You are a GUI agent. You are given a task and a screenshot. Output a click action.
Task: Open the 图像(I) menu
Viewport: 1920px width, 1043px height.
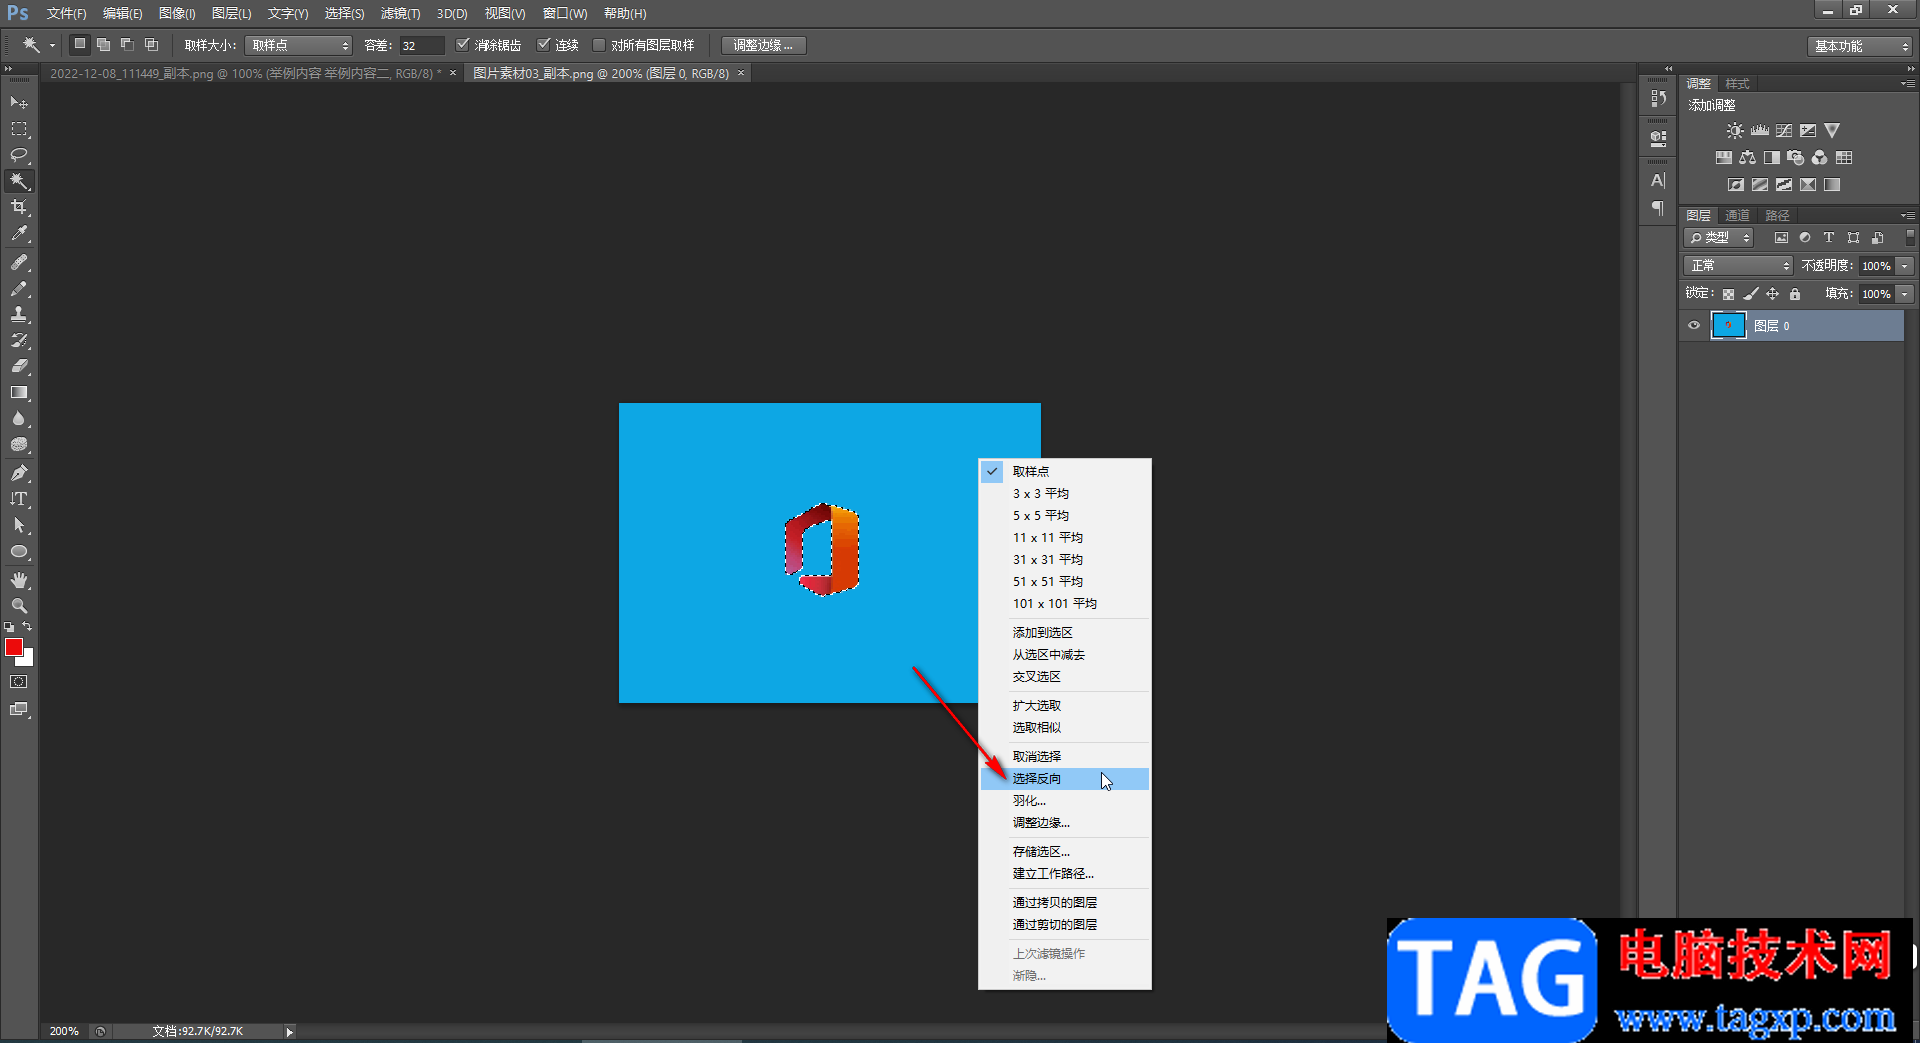tap(177, 13)
